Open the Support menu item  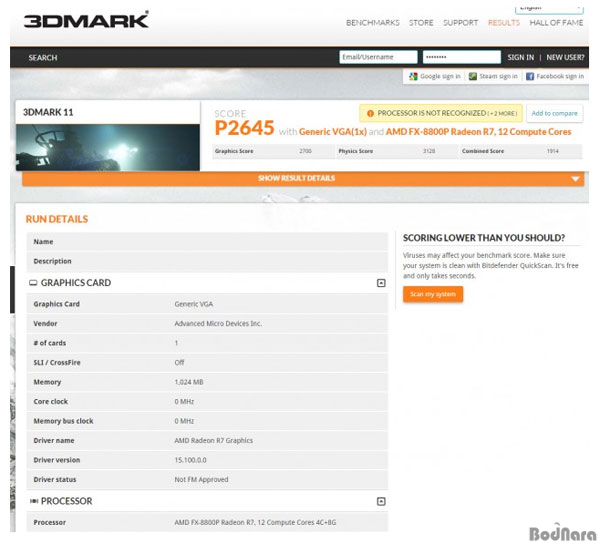point(460,23)
